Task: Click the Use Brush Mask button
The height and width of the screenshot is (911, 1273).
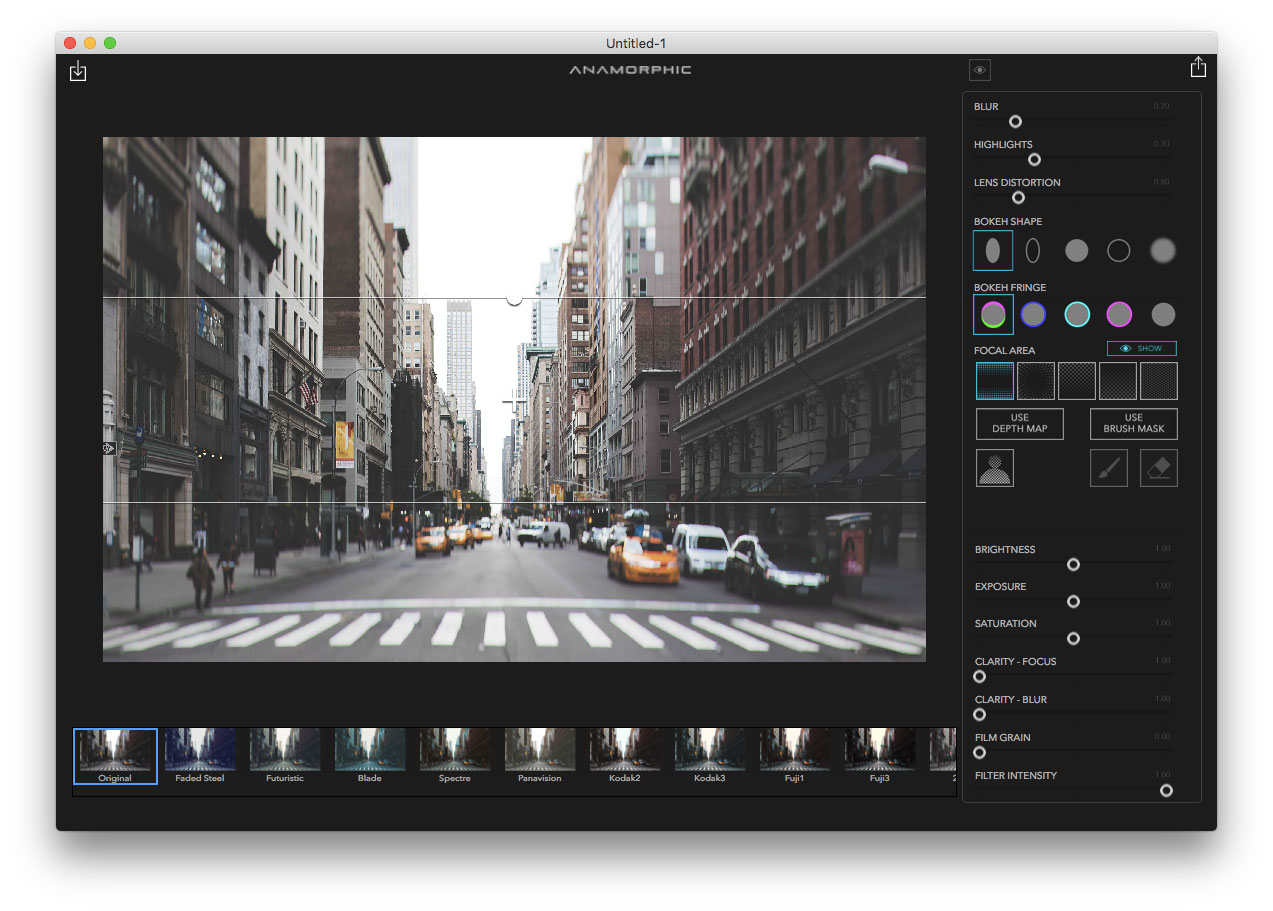Action: [1133, 423]
